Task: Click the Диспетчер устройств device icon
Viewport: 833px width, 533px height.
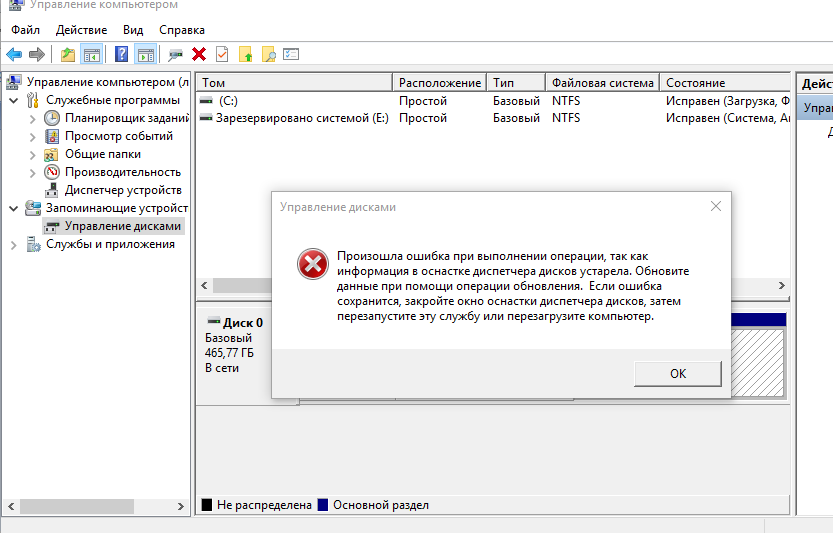Action: 52,190
